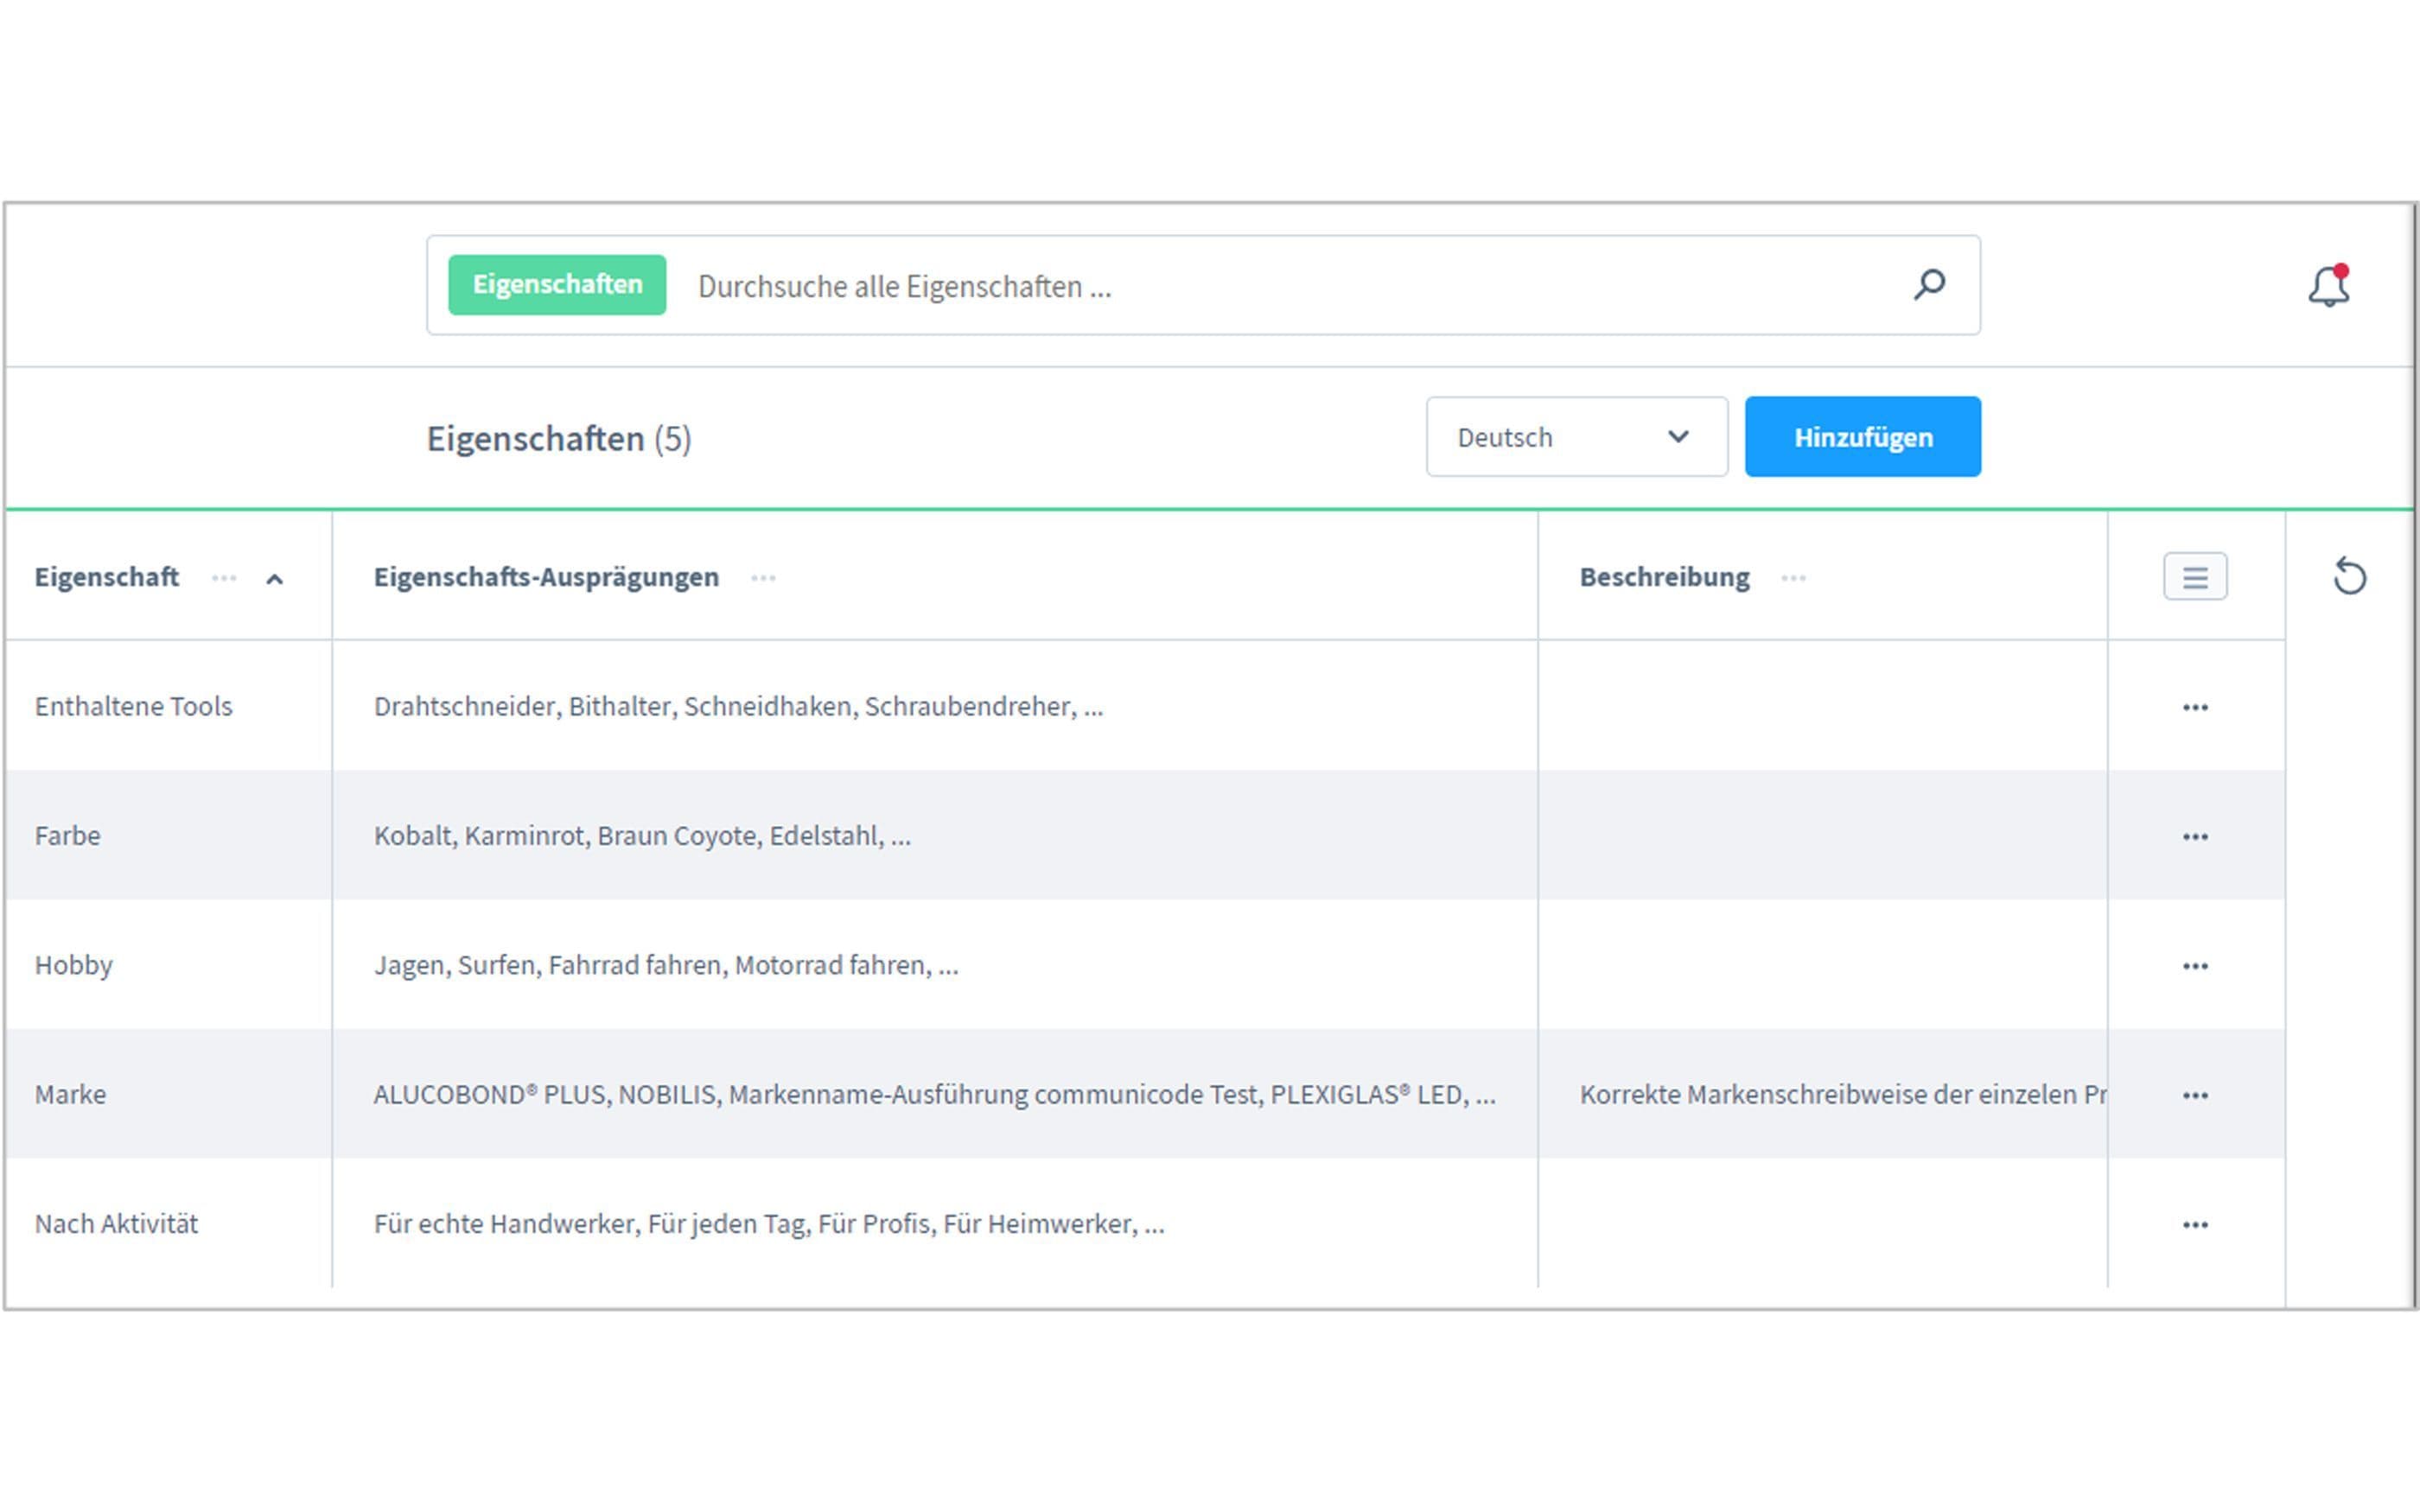The image size is (2420, 1512).
Task: Open row actions for Nach Aktivität
Action: pyautogui.click(x=2196, y=1223)
